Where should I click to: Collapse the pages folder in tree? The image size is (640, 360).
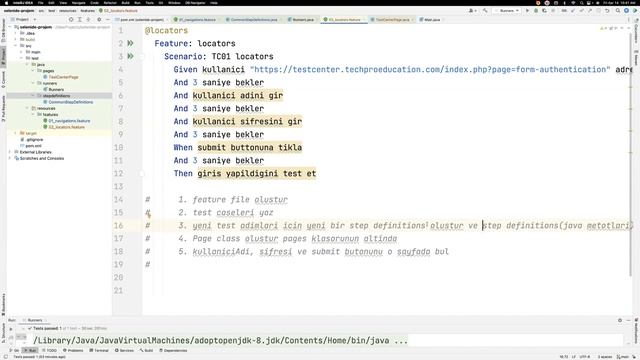33,71
